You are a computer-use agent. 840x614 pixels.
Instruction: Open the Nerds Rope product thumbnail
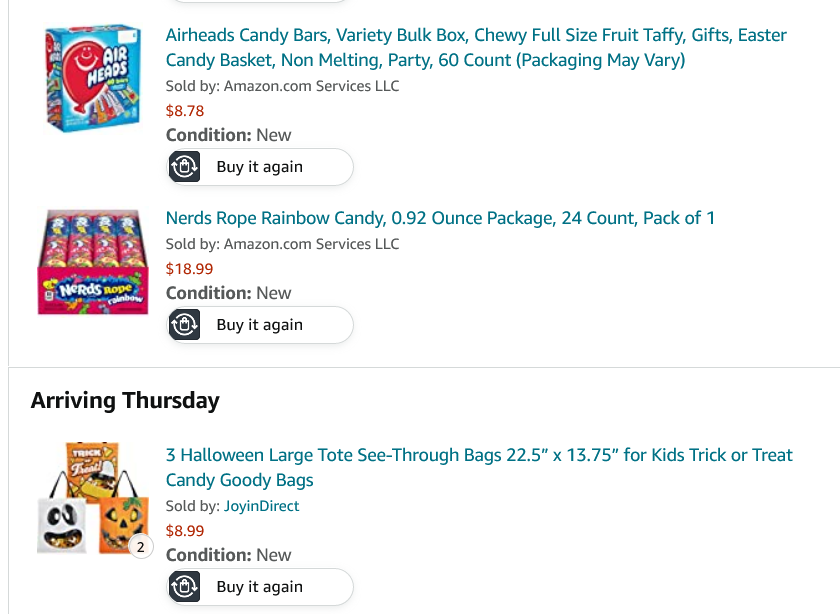(x=92, y=262)
